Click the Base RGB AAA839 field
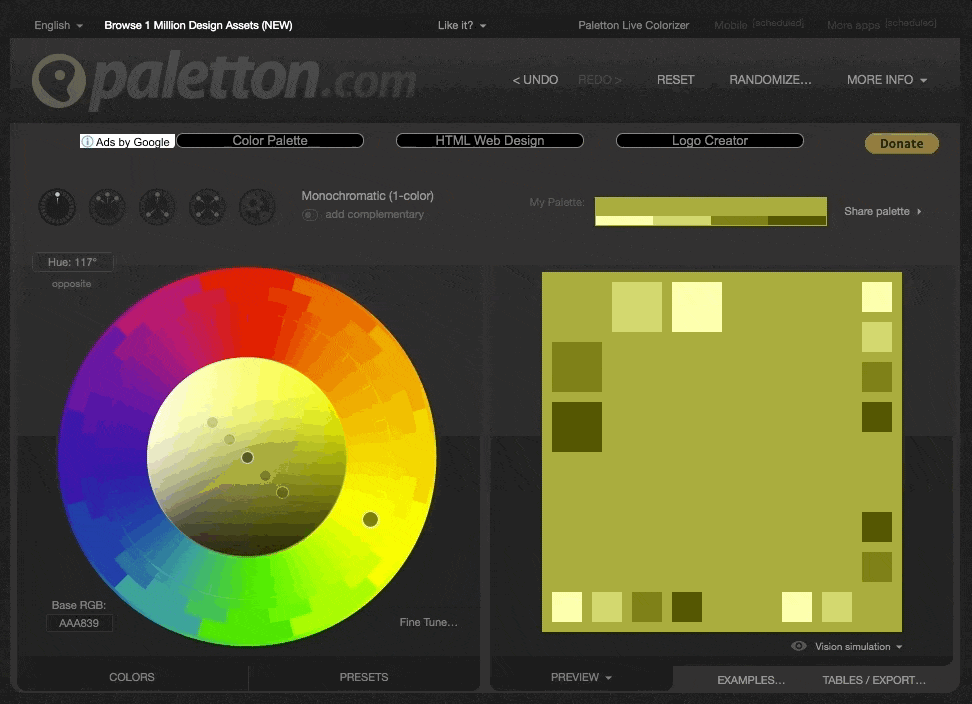The height and width of the screenshot is (704, 972). [x=79, y=623]
